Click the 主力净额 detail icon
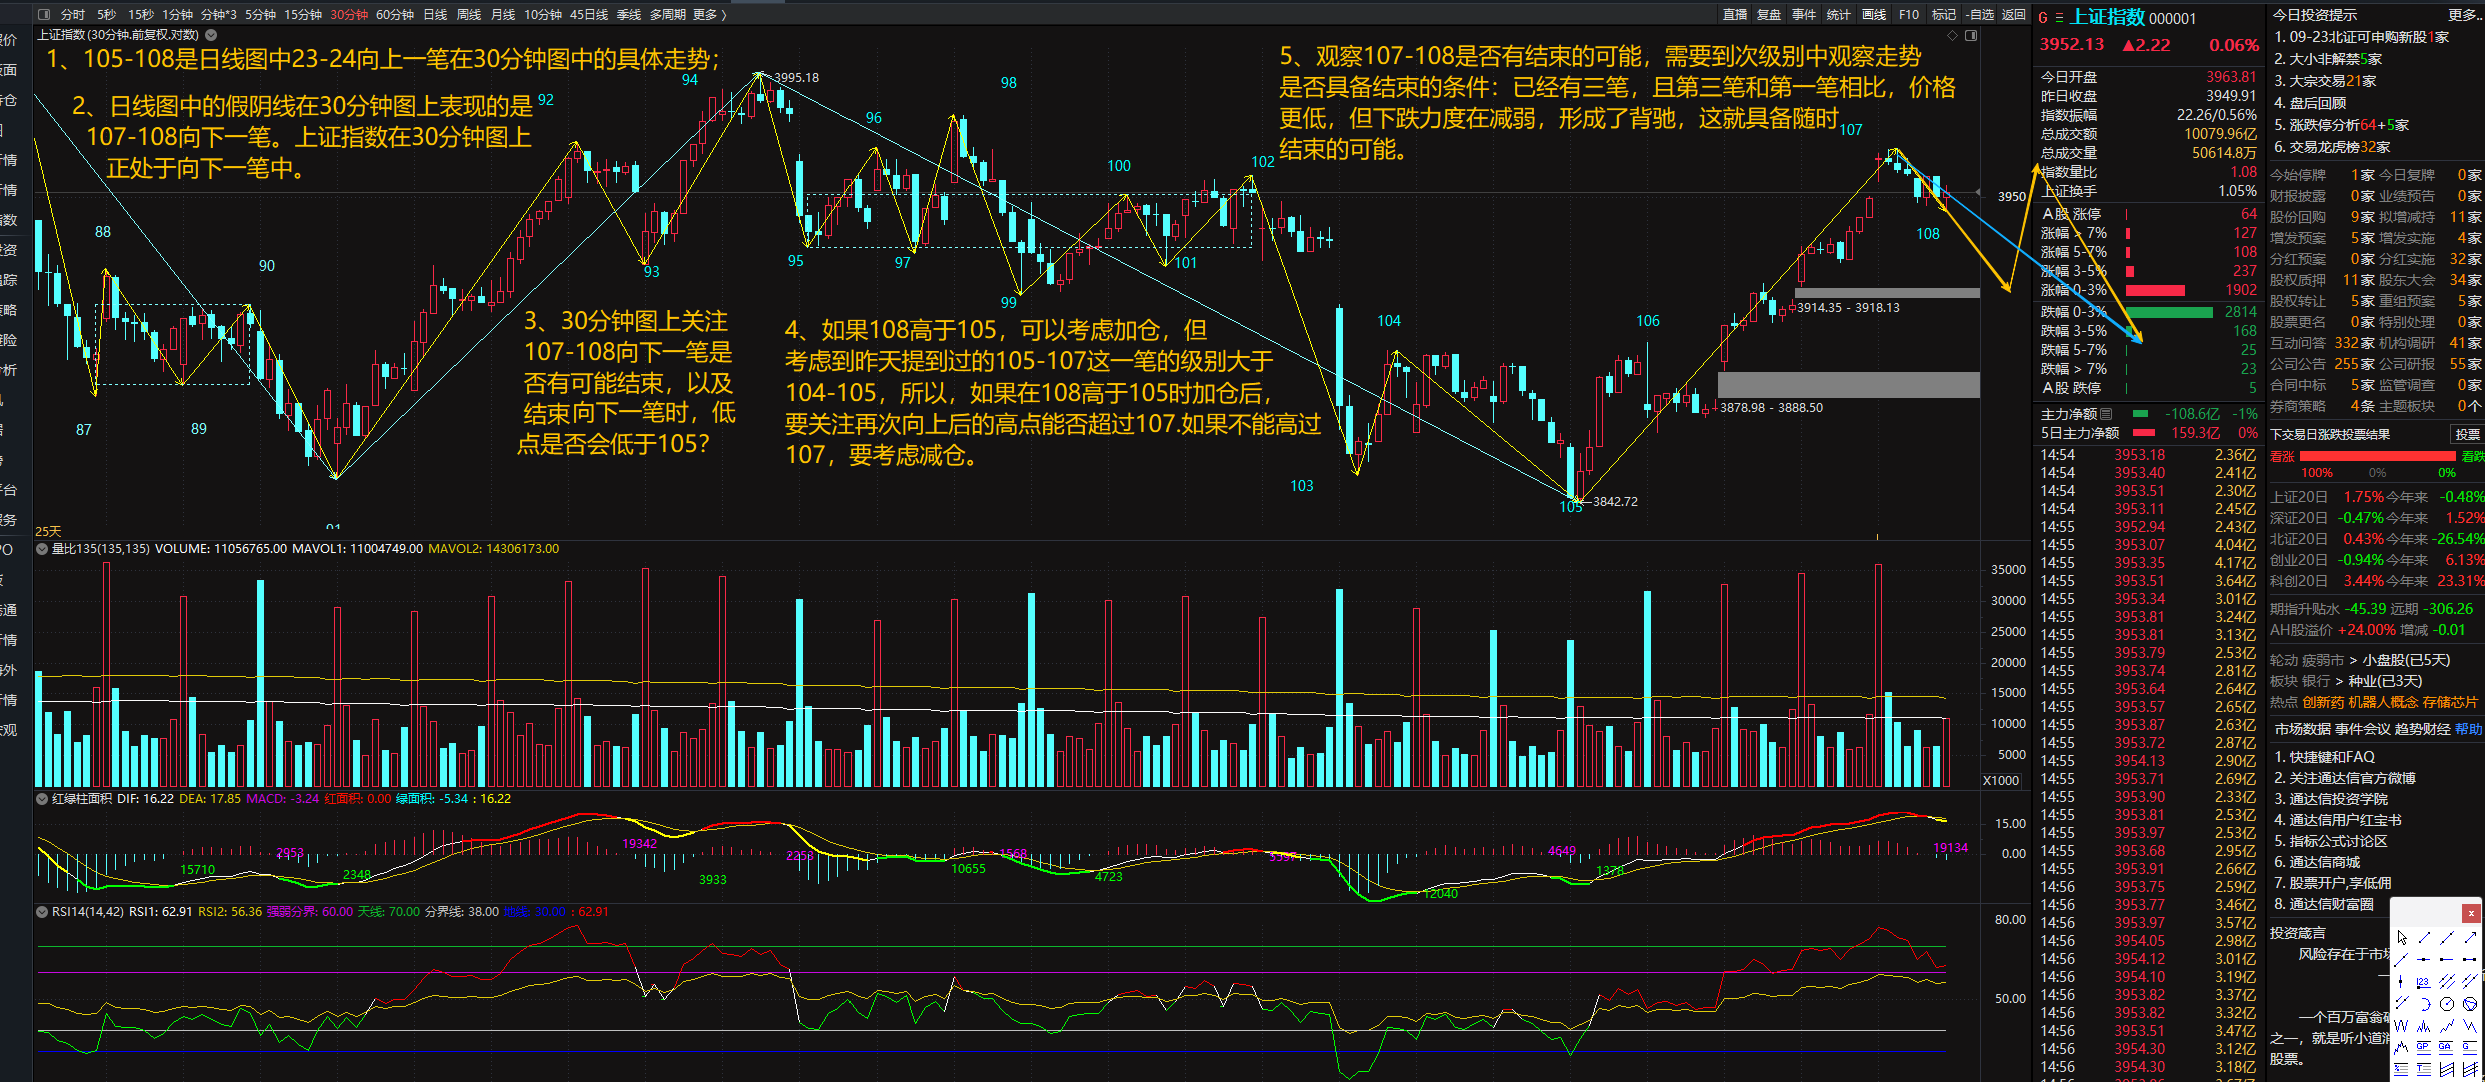The height and width of the screenshot is (1082, 2485). click(2106, 414)
